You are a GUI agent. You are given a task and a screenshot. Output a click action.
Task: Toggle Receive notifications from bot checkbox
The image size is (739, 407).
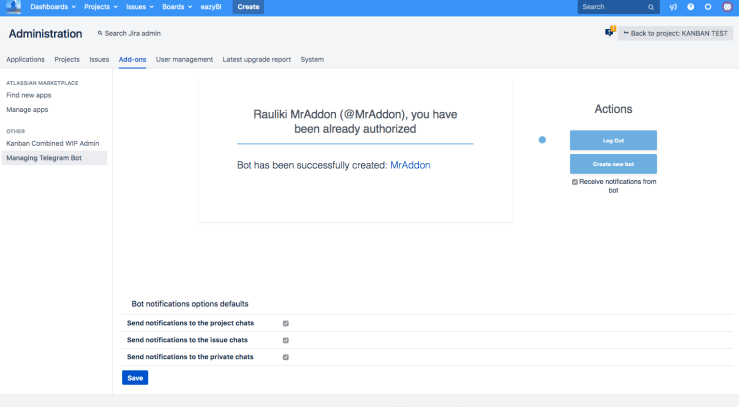coord(575,182)
